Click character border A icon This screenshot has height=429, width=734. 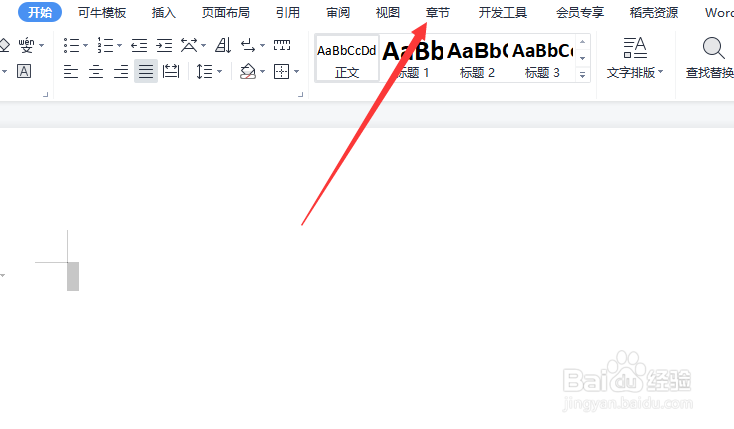(24, 72)
